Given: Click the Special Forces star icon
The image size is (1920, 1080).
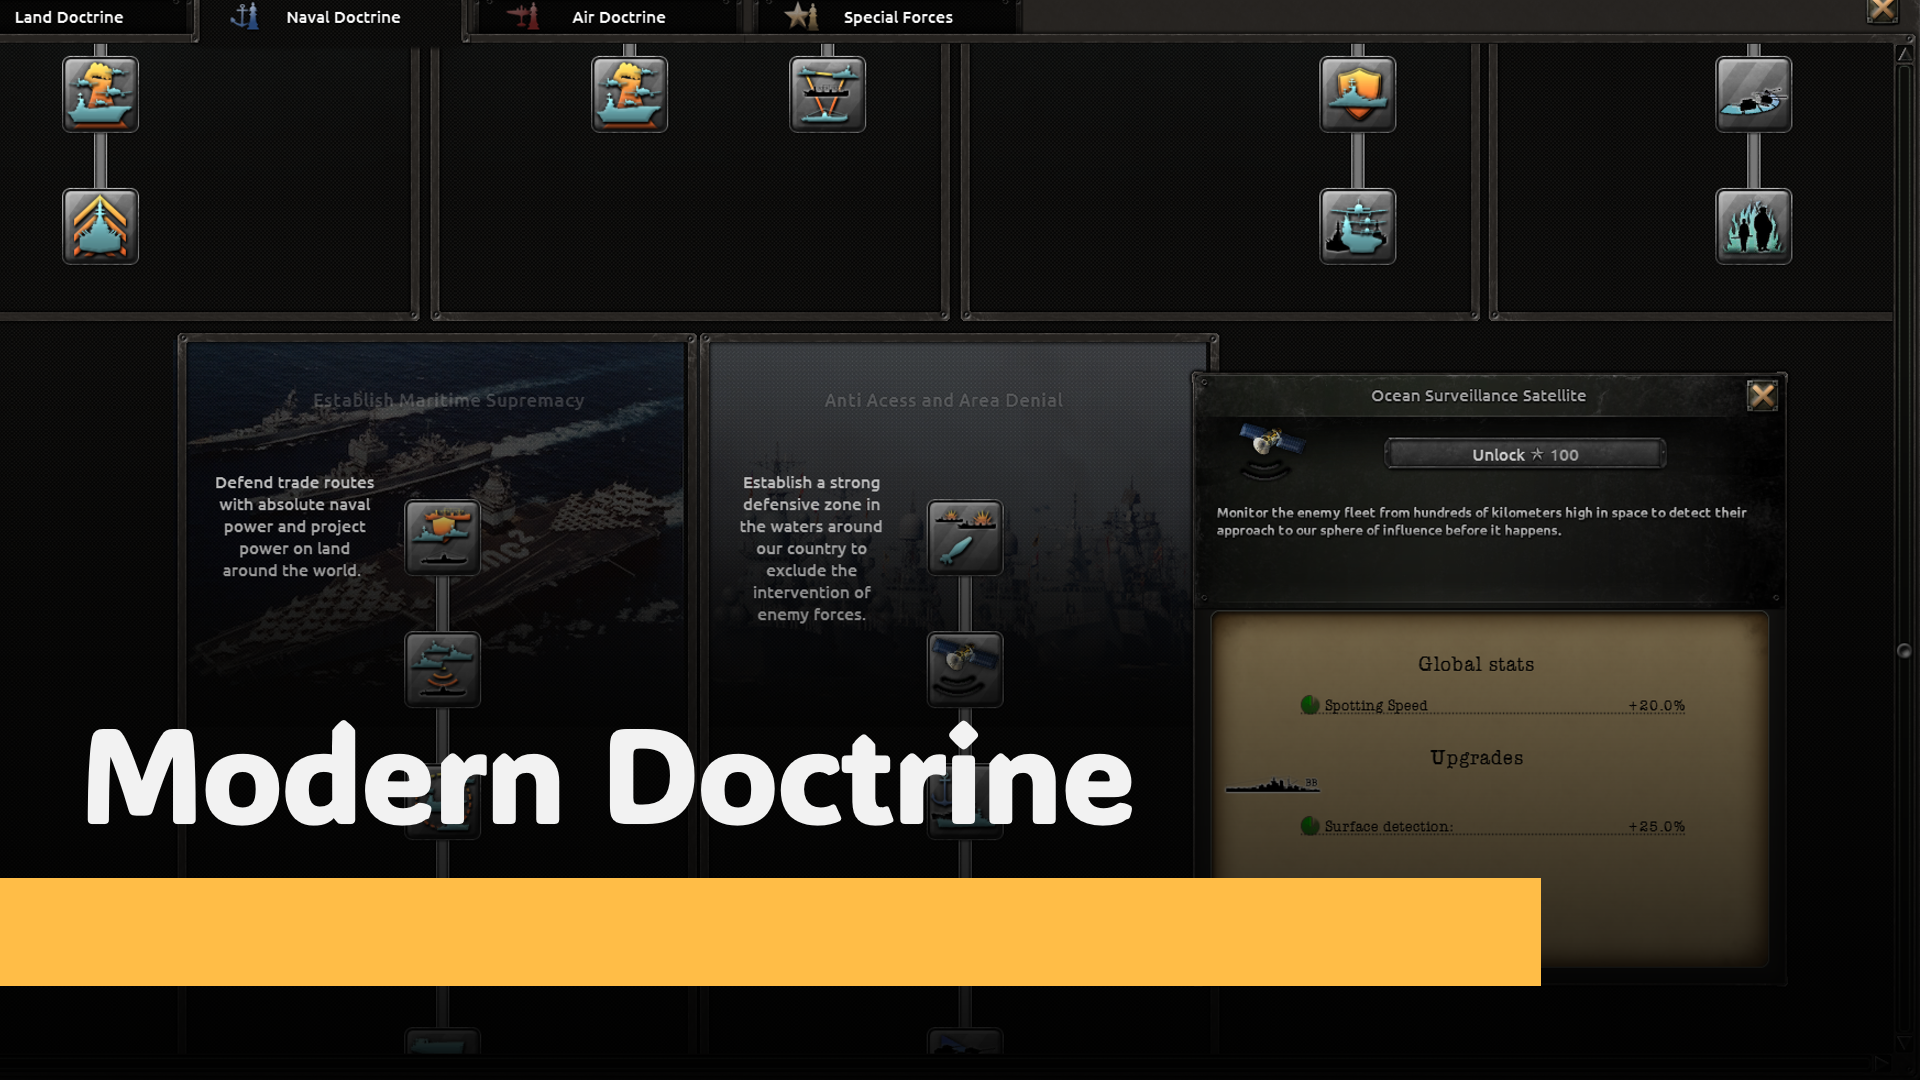Looking at the screenshot, I should [801, 16].
